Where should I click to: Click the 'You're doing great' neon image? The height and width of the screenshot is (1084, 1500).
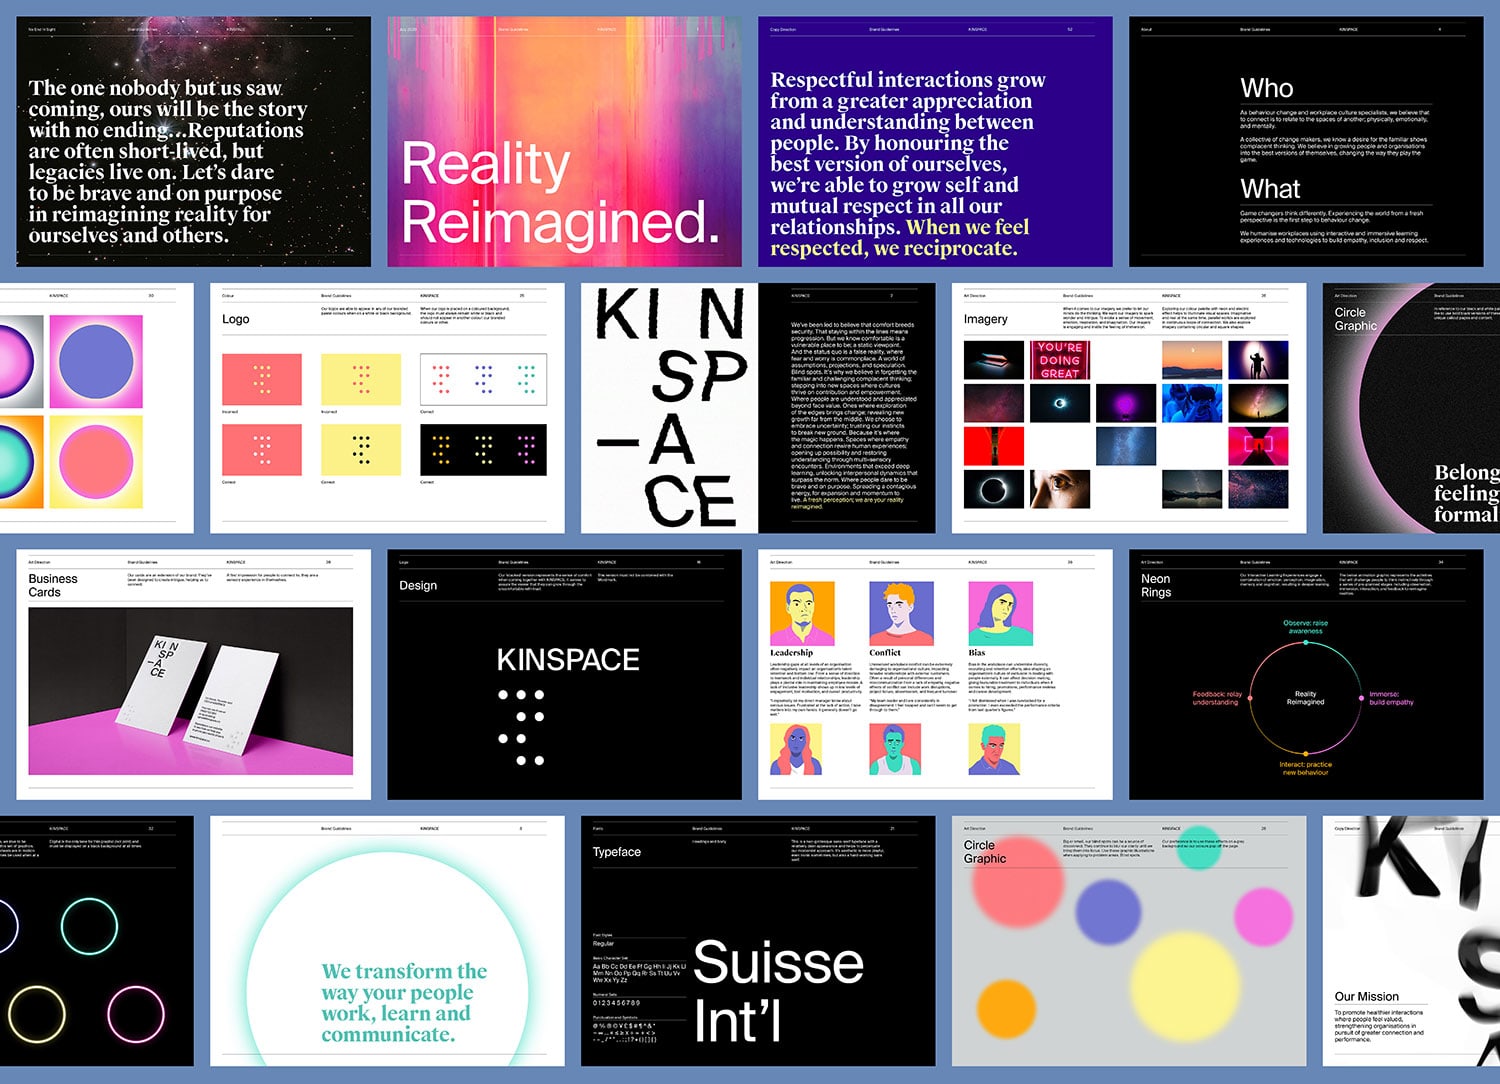(1059, 360)
